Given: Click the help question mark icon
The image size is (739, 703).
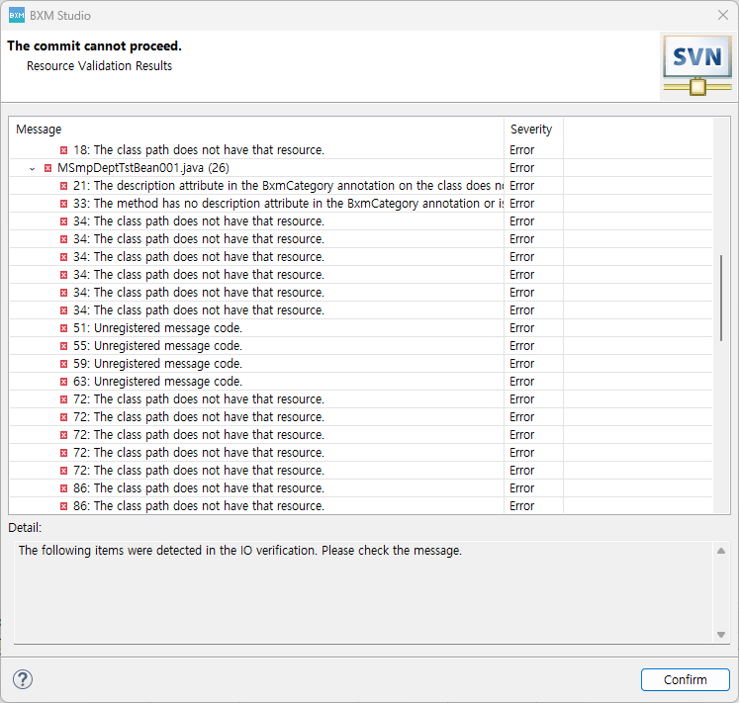Looking at the screenshot, I should coord(22,680).
